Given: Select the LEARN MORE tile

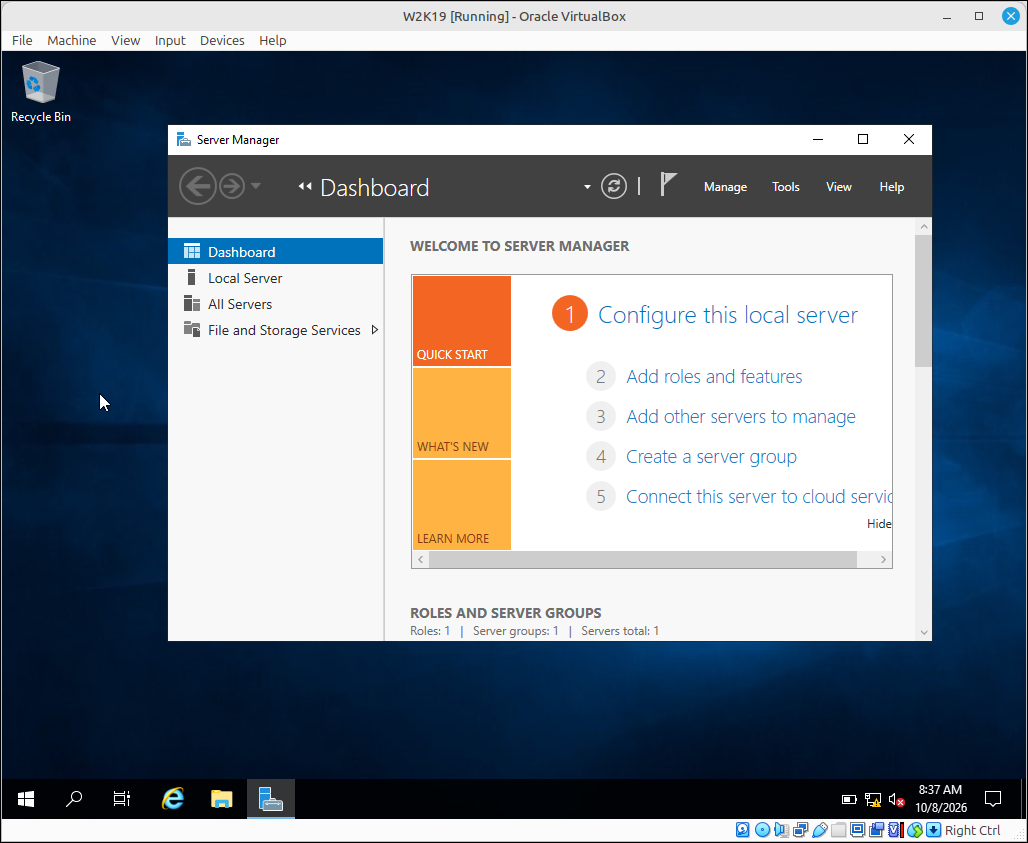Looking at the screenshot, I should (x=462, y=505).
